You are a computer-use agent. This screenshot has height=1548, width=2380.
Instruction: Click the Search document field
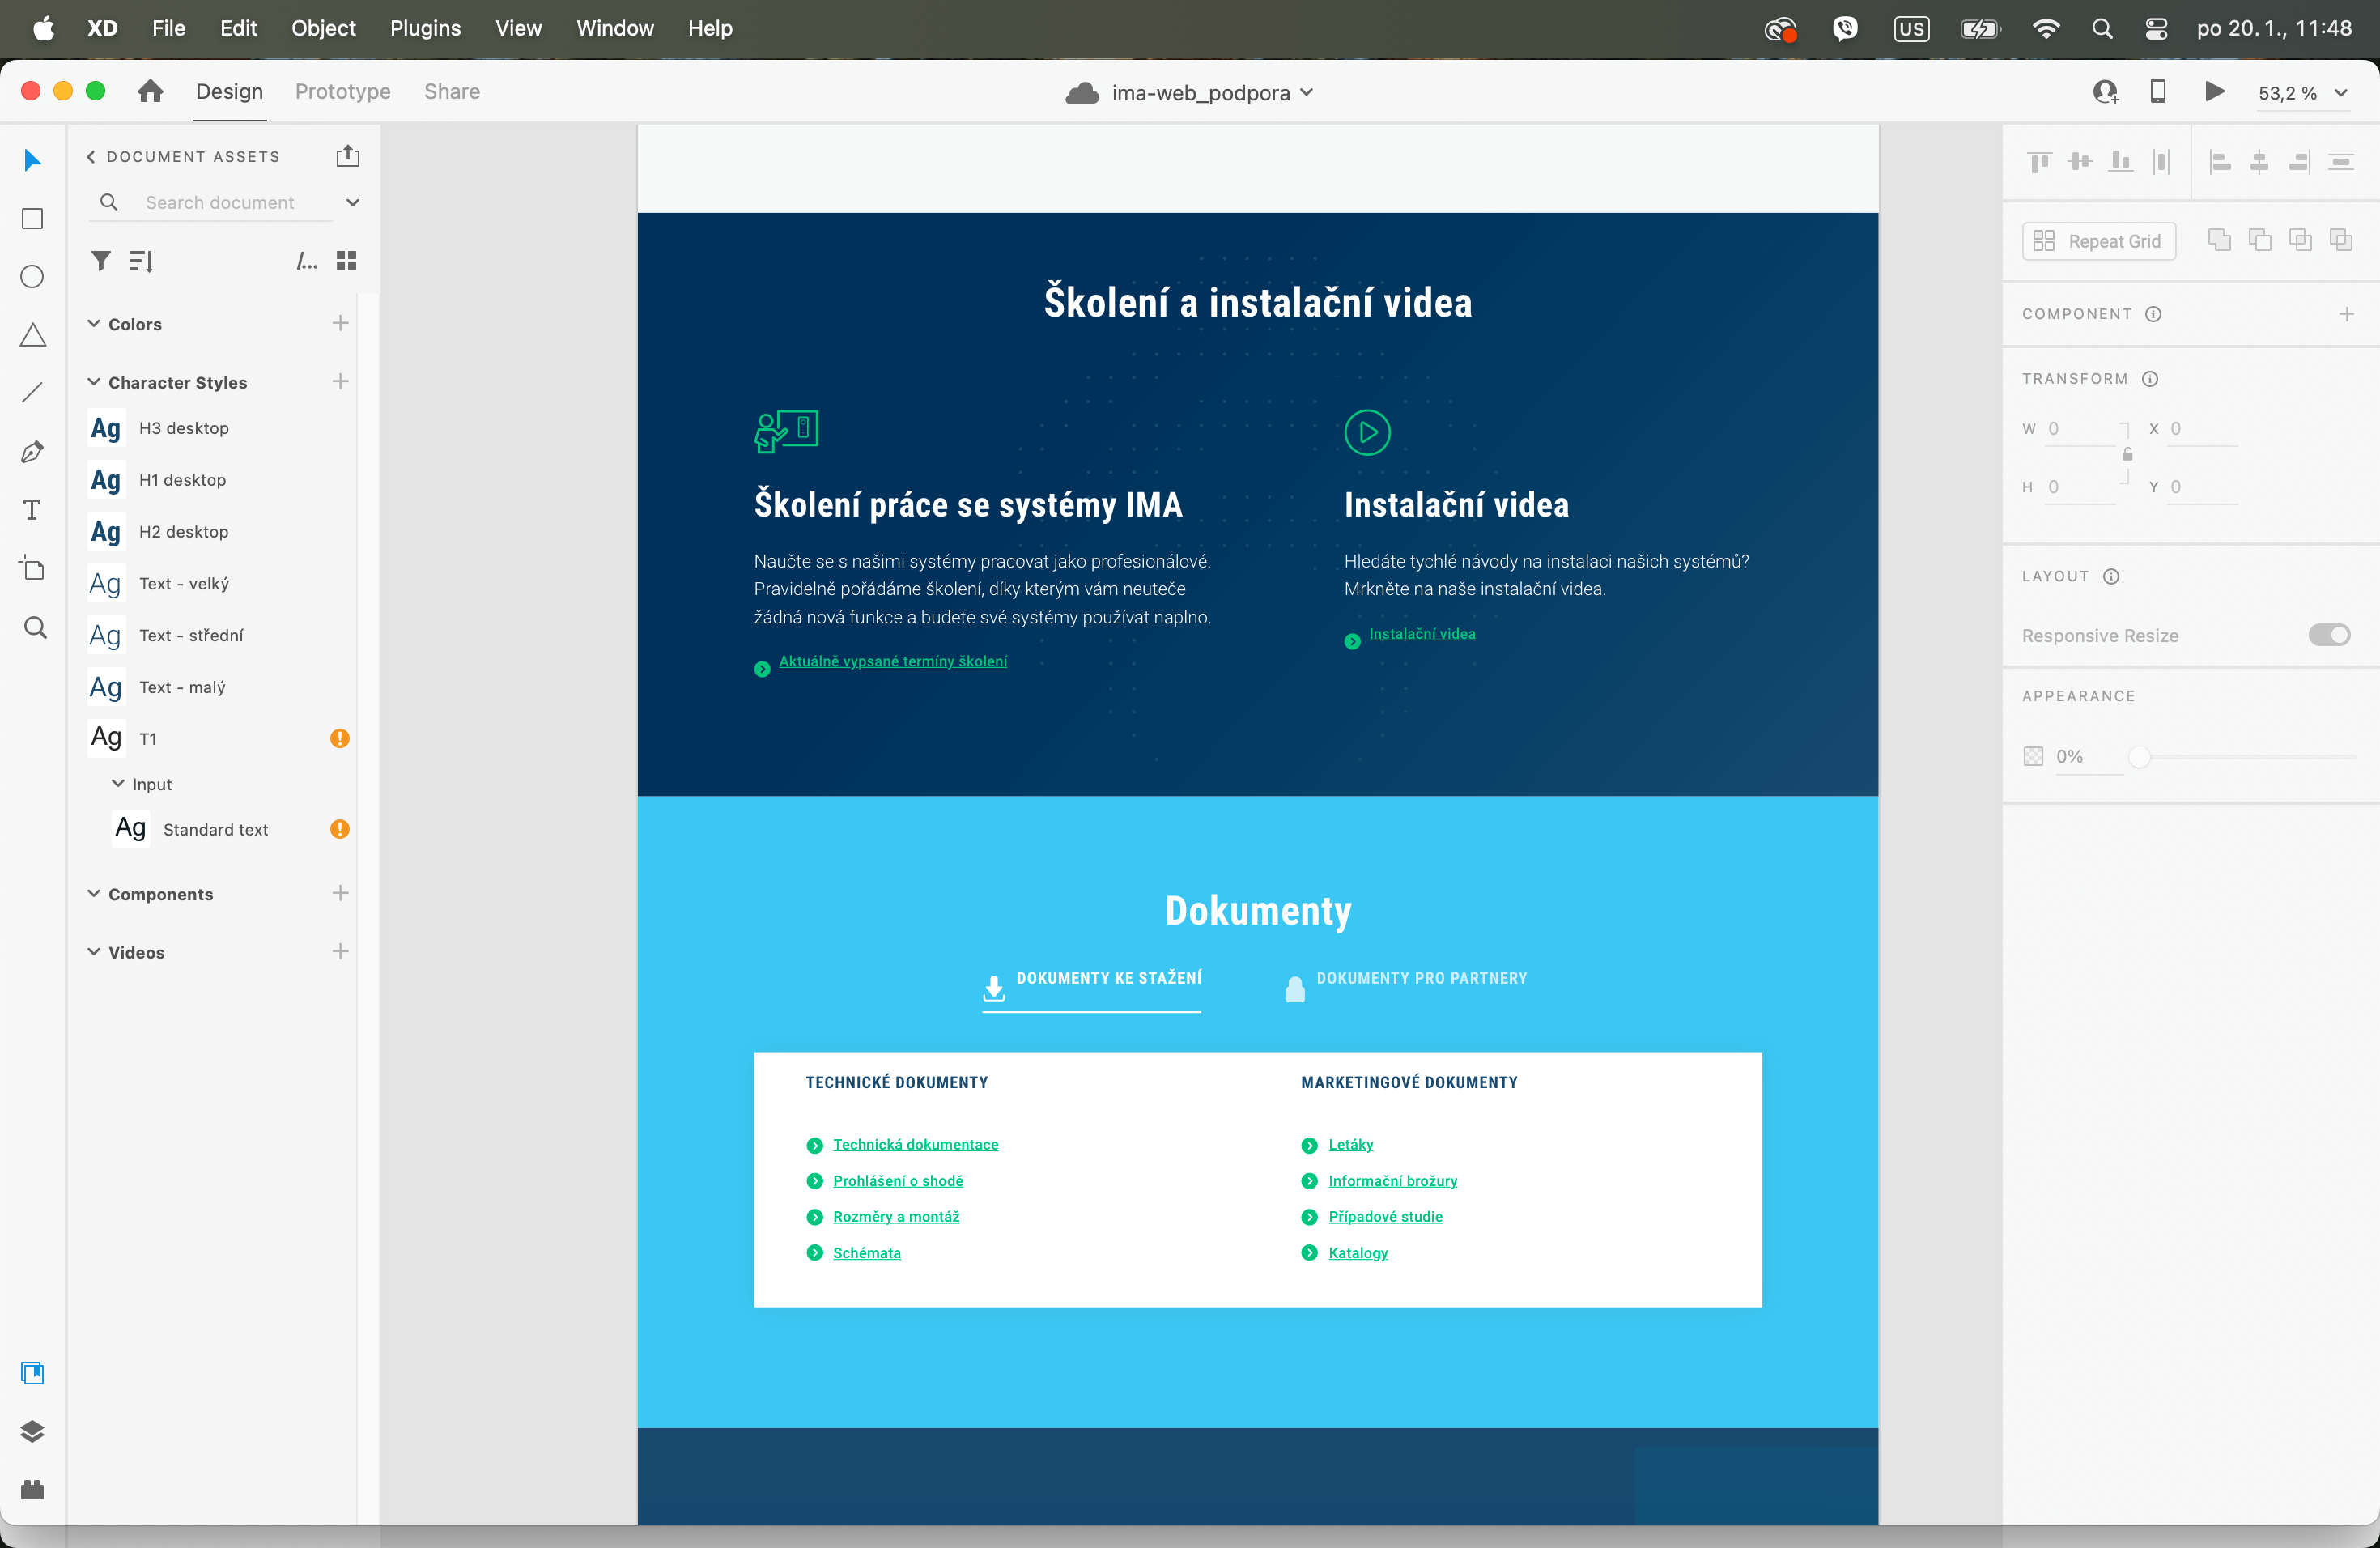220,203
